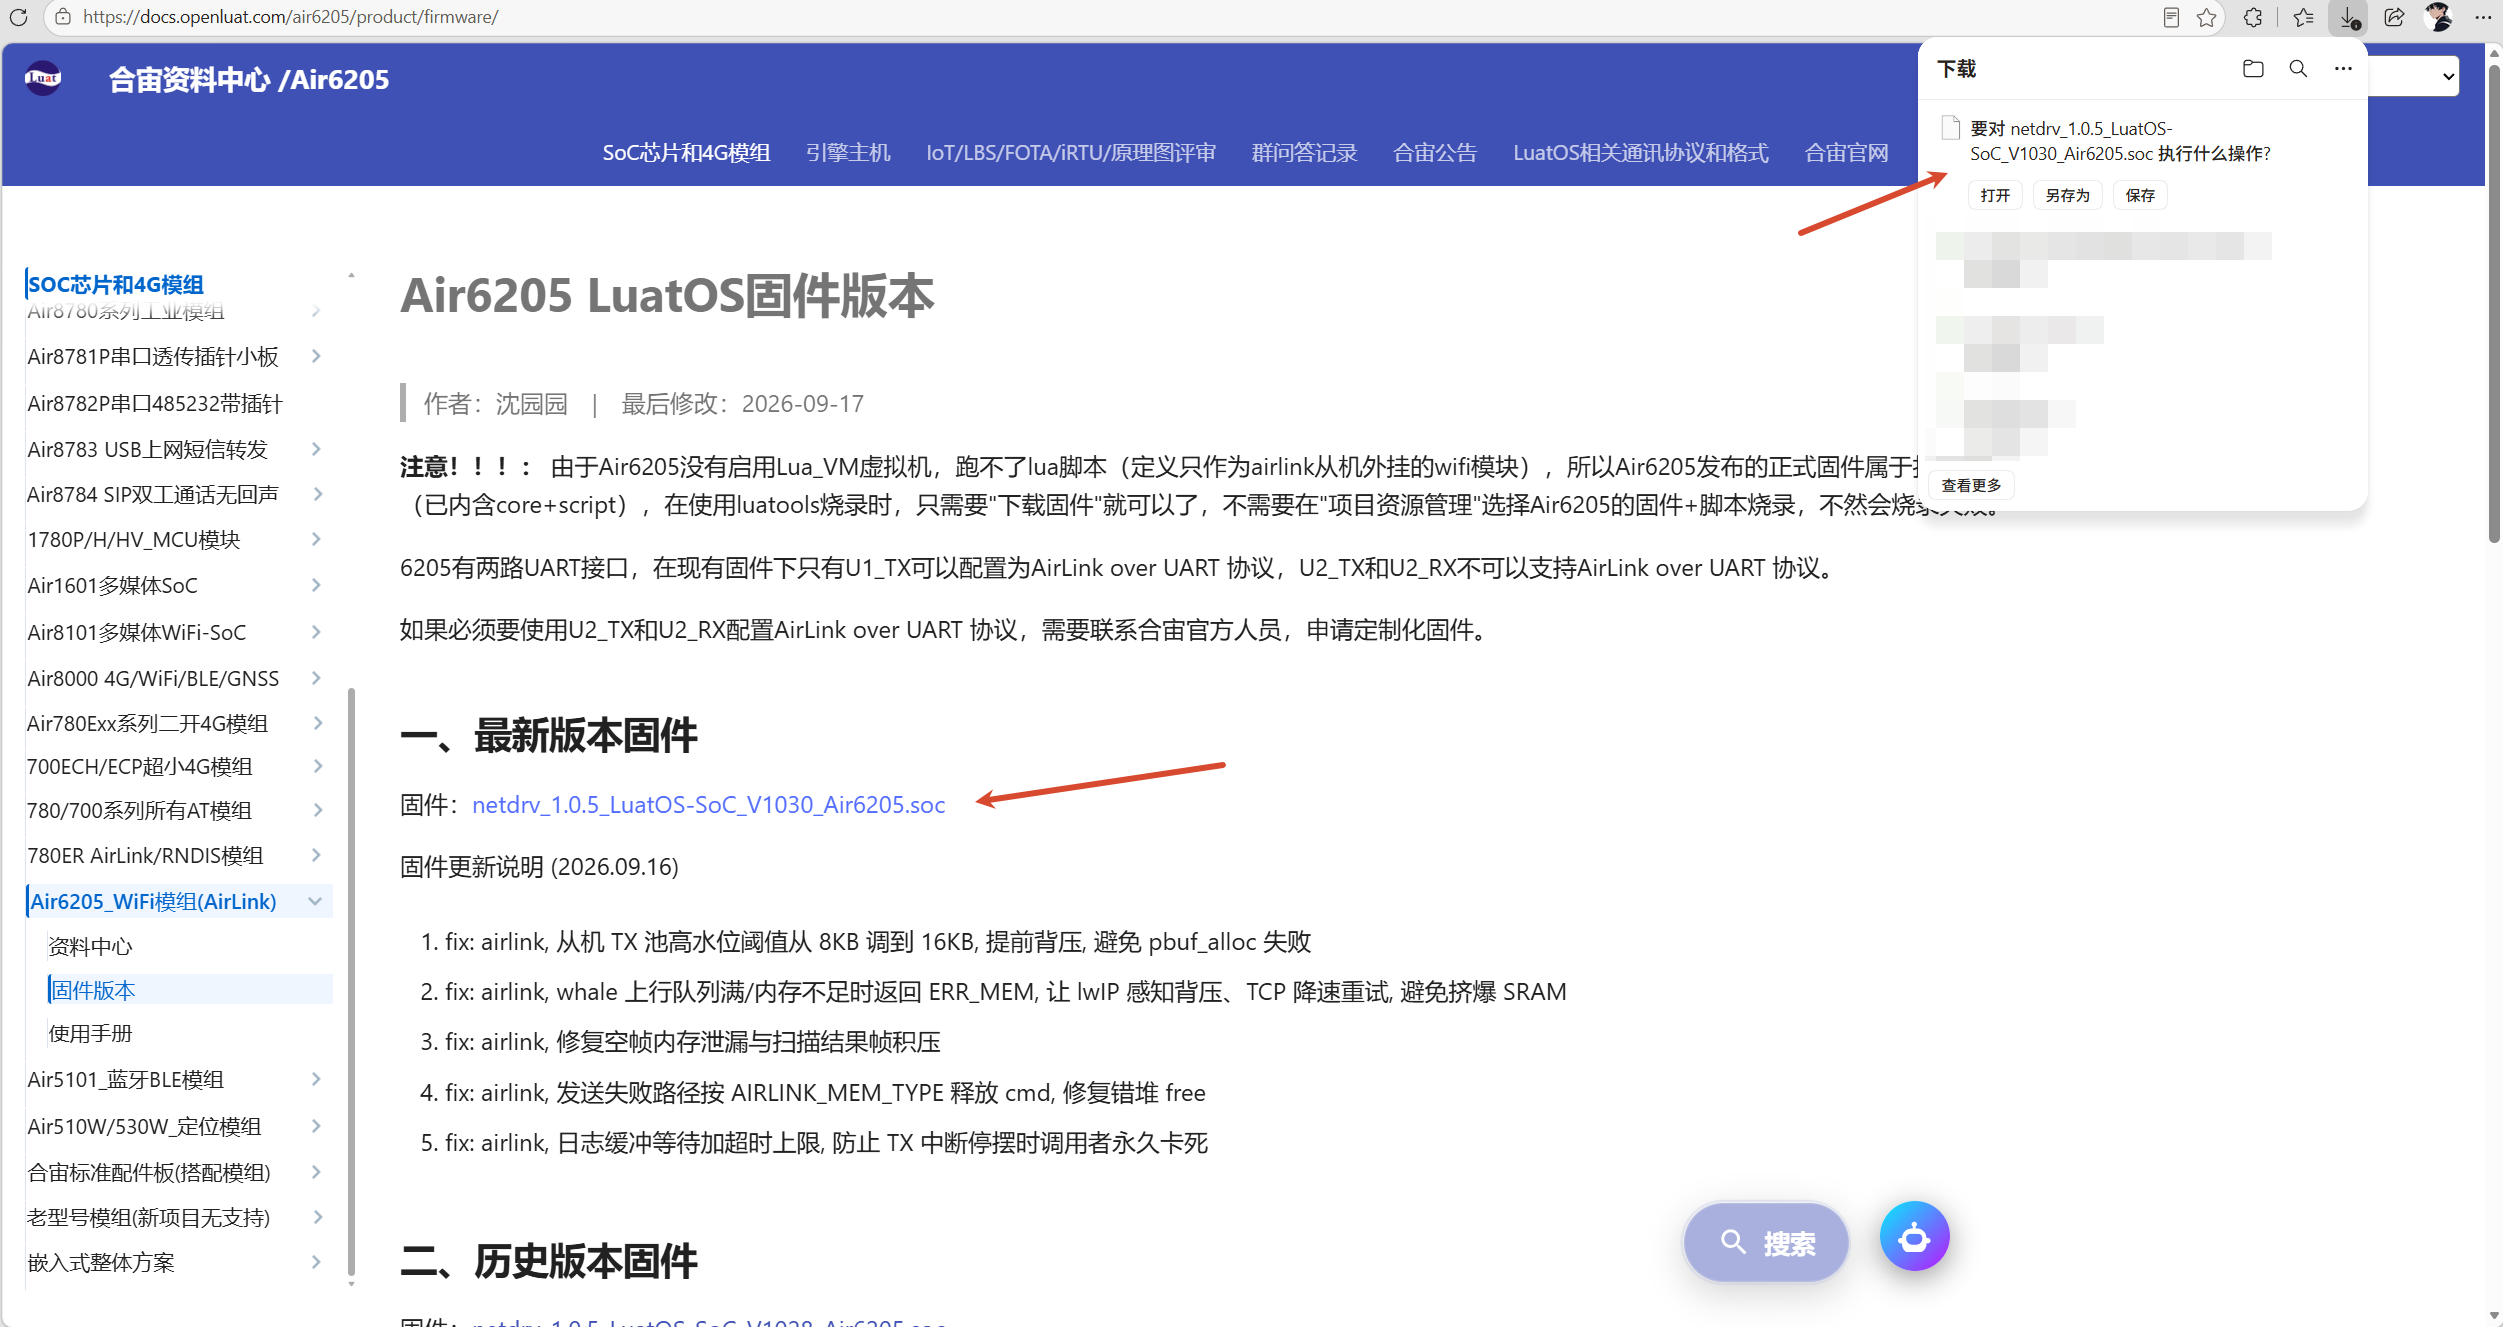Open 780/700系列所有AT模组 sidebar item
Image resolution: width=2503 pixels, height=1327 pixels.
139,810
